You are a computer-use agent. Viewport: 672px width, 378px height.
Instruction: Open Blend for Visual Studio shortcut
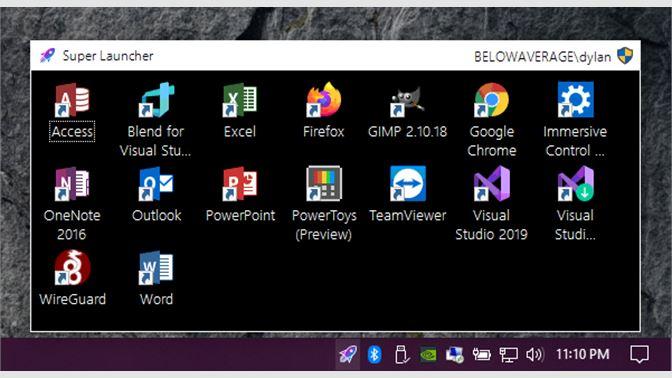tap(156, 100)
